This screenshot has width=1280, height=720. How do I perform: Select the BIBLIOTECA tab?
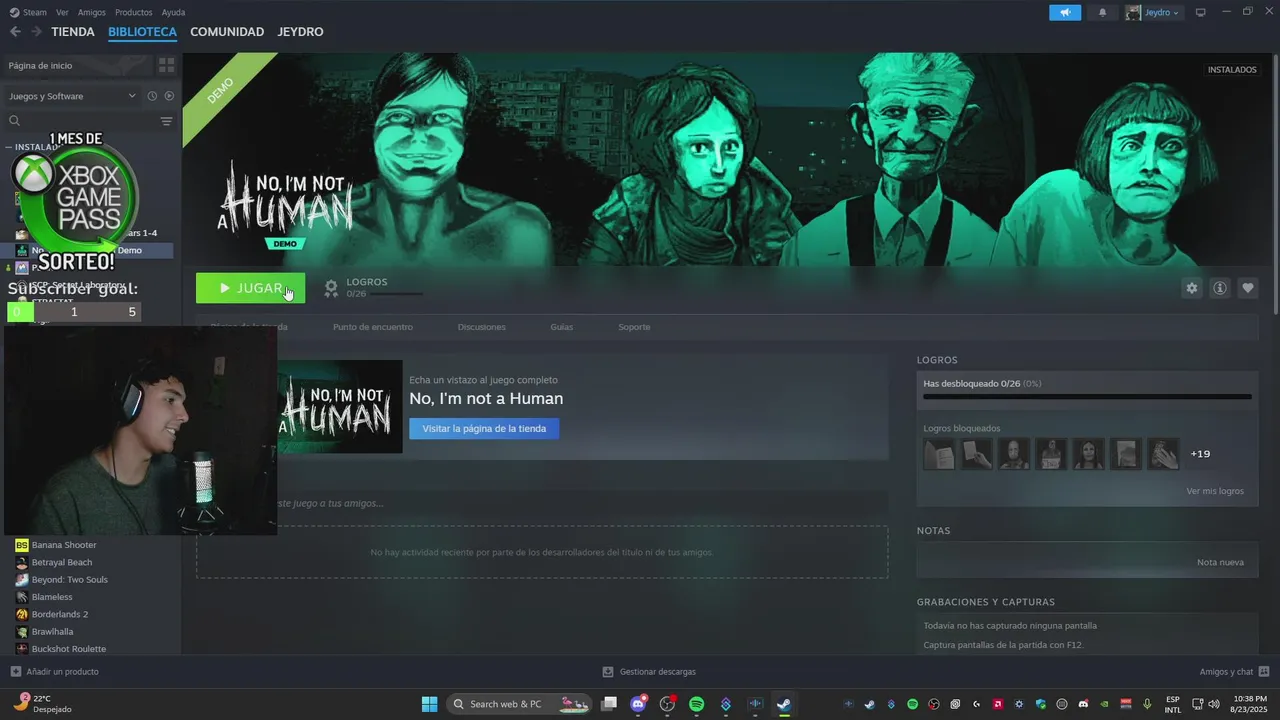click(142, 32)
